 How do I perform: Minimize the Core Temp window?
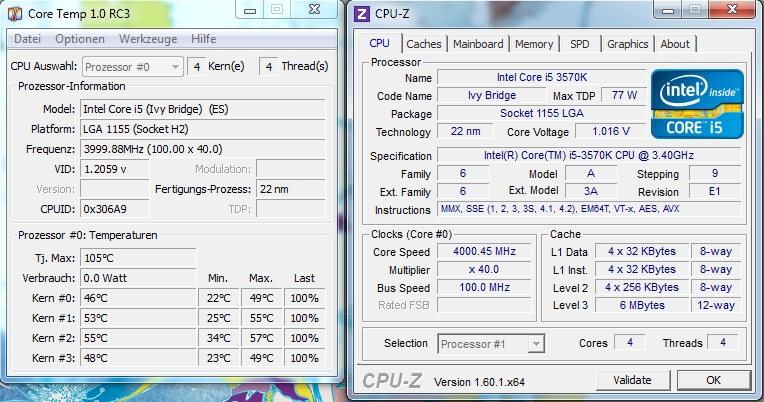tap(250, 10)
